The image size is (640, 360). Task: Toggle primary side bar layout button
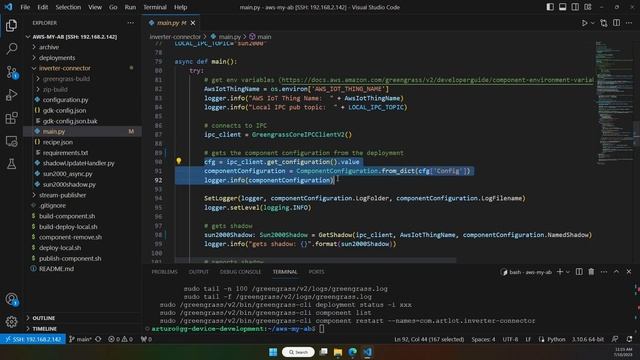[x=550, y=7]
